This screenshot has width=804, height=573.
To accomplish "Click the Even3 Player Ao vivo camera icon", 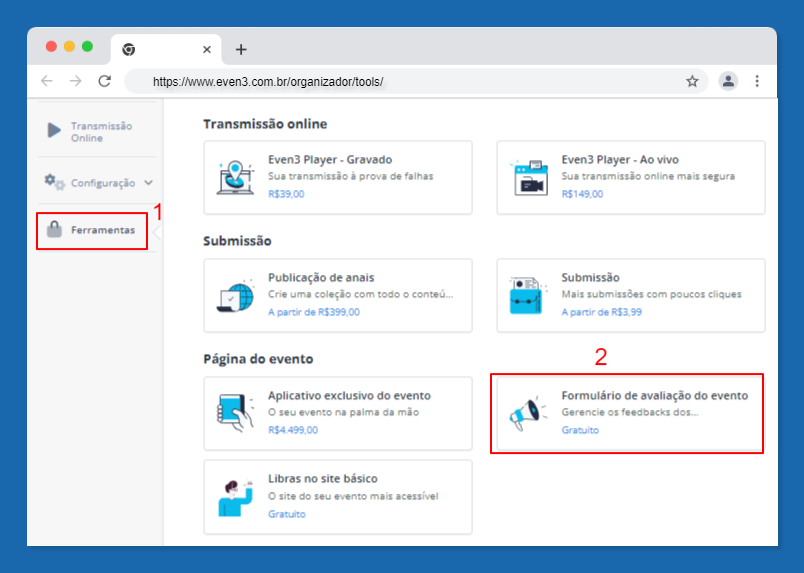I will tap(529, 177).
